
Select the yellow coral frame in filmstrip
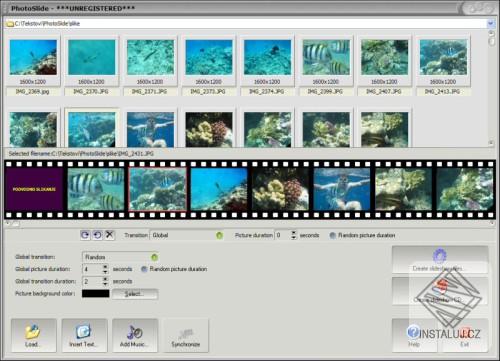[280, 189]
